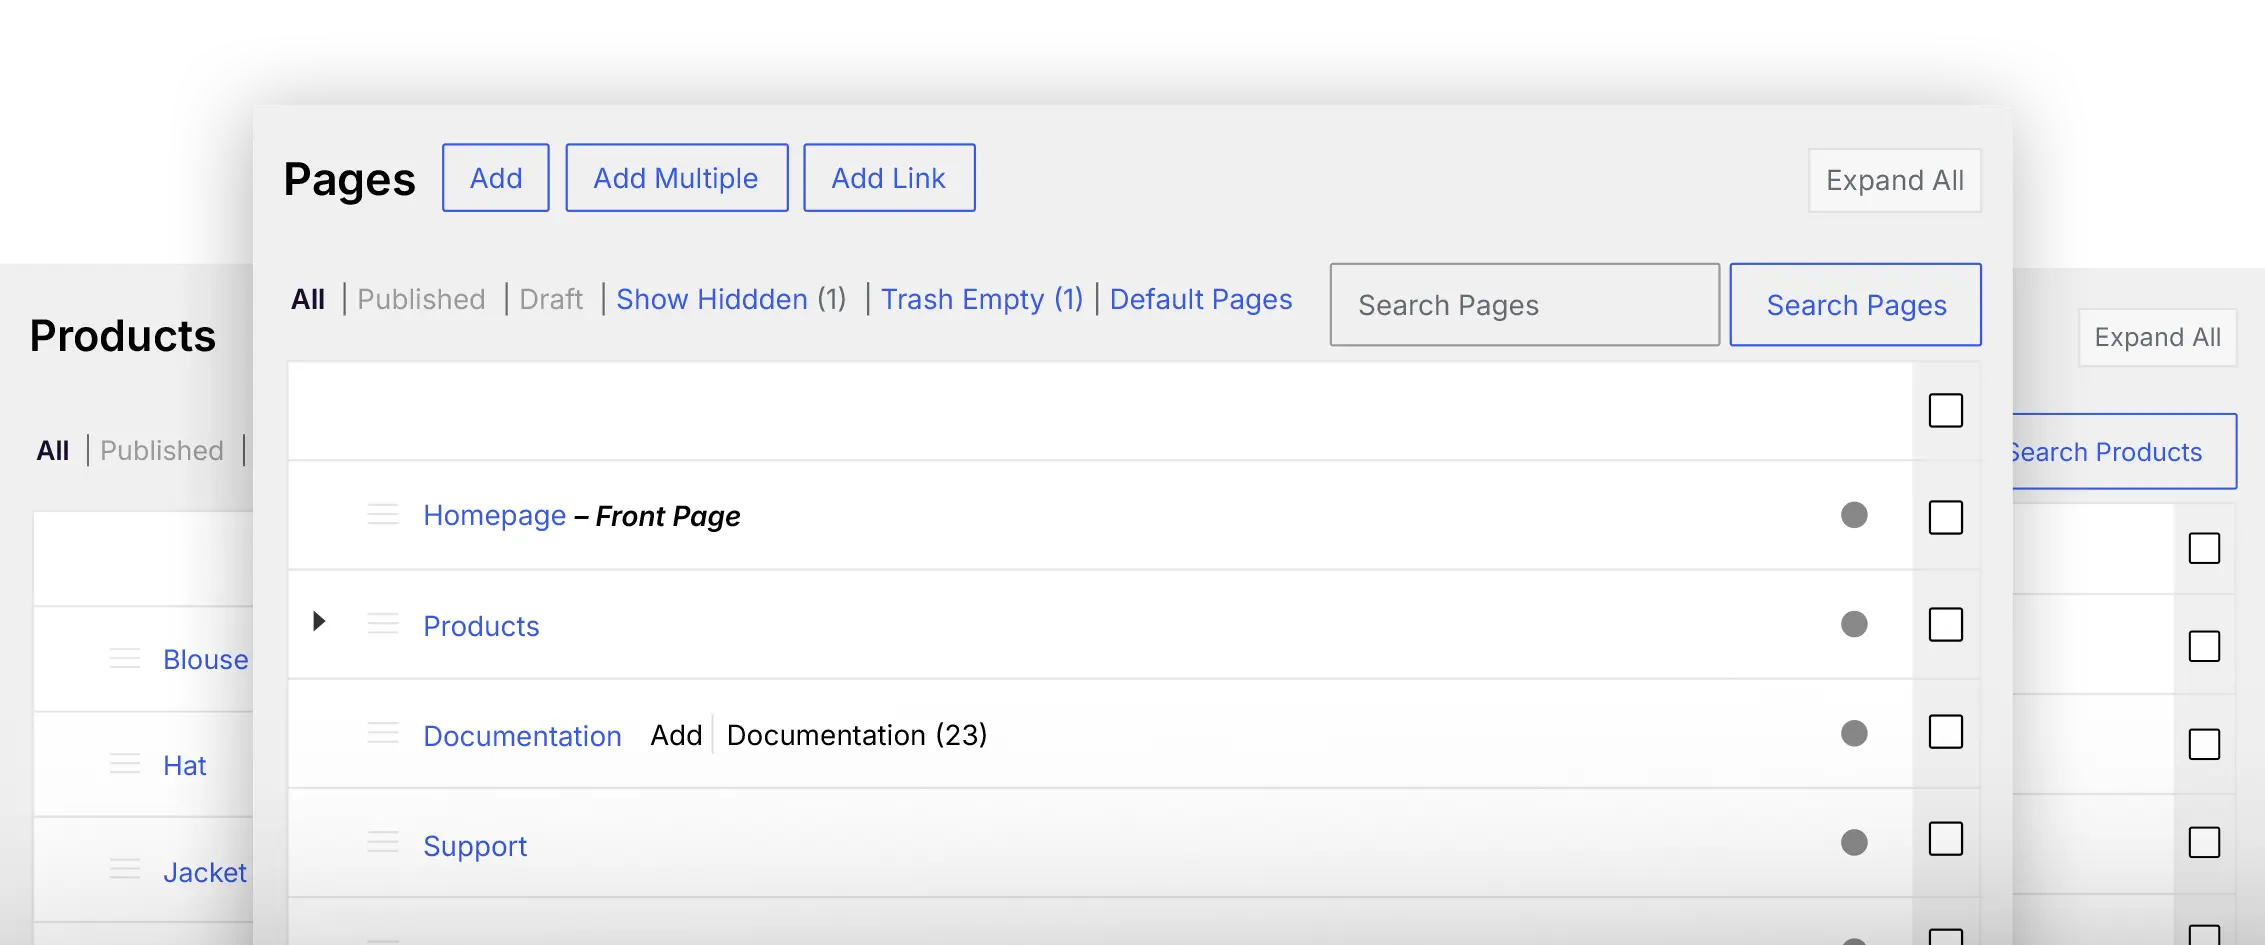Check the Support row checkbox
This screenshot has width=2265, height=945.
pos(1946,838)
